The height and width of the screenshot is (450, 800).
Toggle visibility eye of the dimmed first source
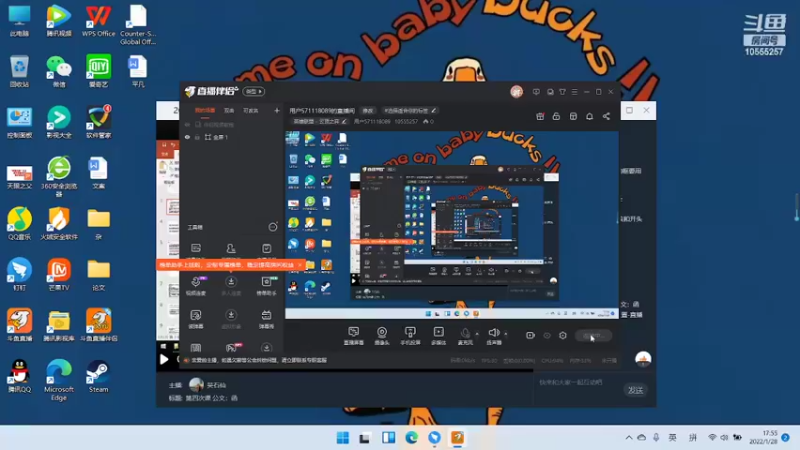pyautogui.click(x=187, y=124)
